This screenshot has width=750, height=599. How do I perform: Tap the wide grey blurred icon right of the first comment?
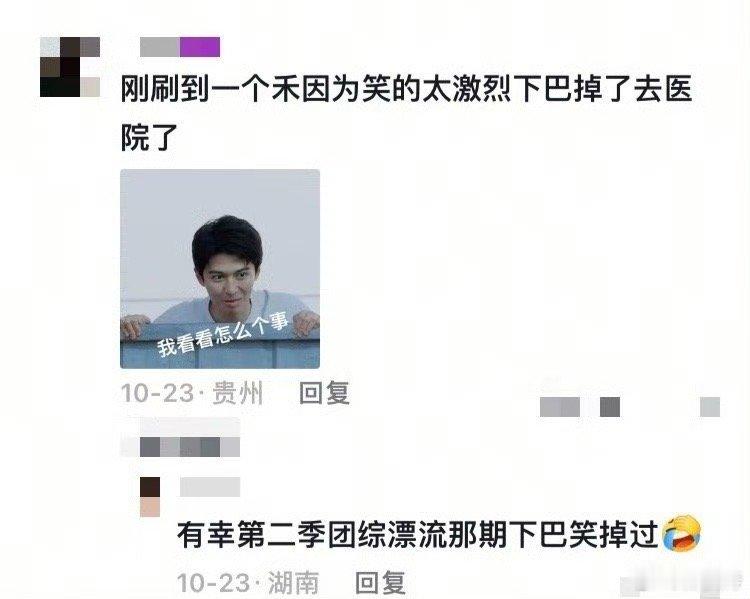click(x=560, y=407)
